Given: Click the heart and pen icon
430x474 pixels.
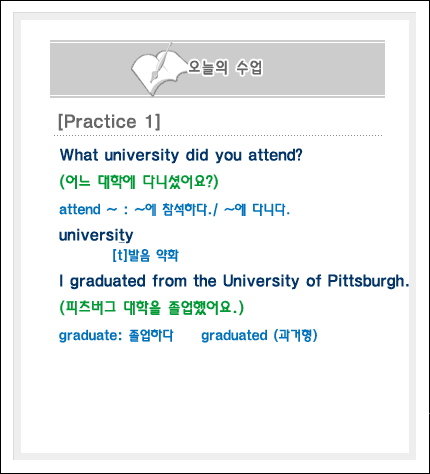Looking at the screenshot, I should (157, 69).
